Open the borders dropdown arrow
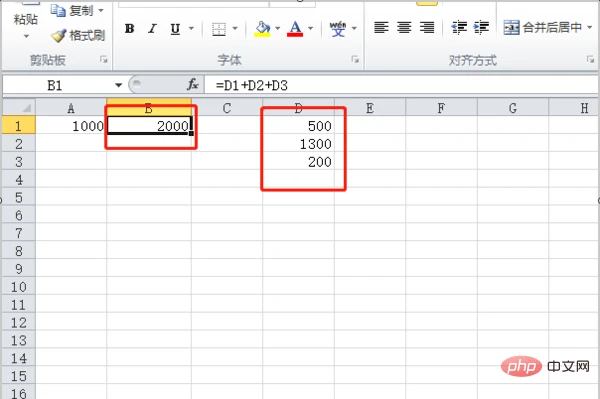Viewport: 600px width, 399px height. [x=235, y=28]
